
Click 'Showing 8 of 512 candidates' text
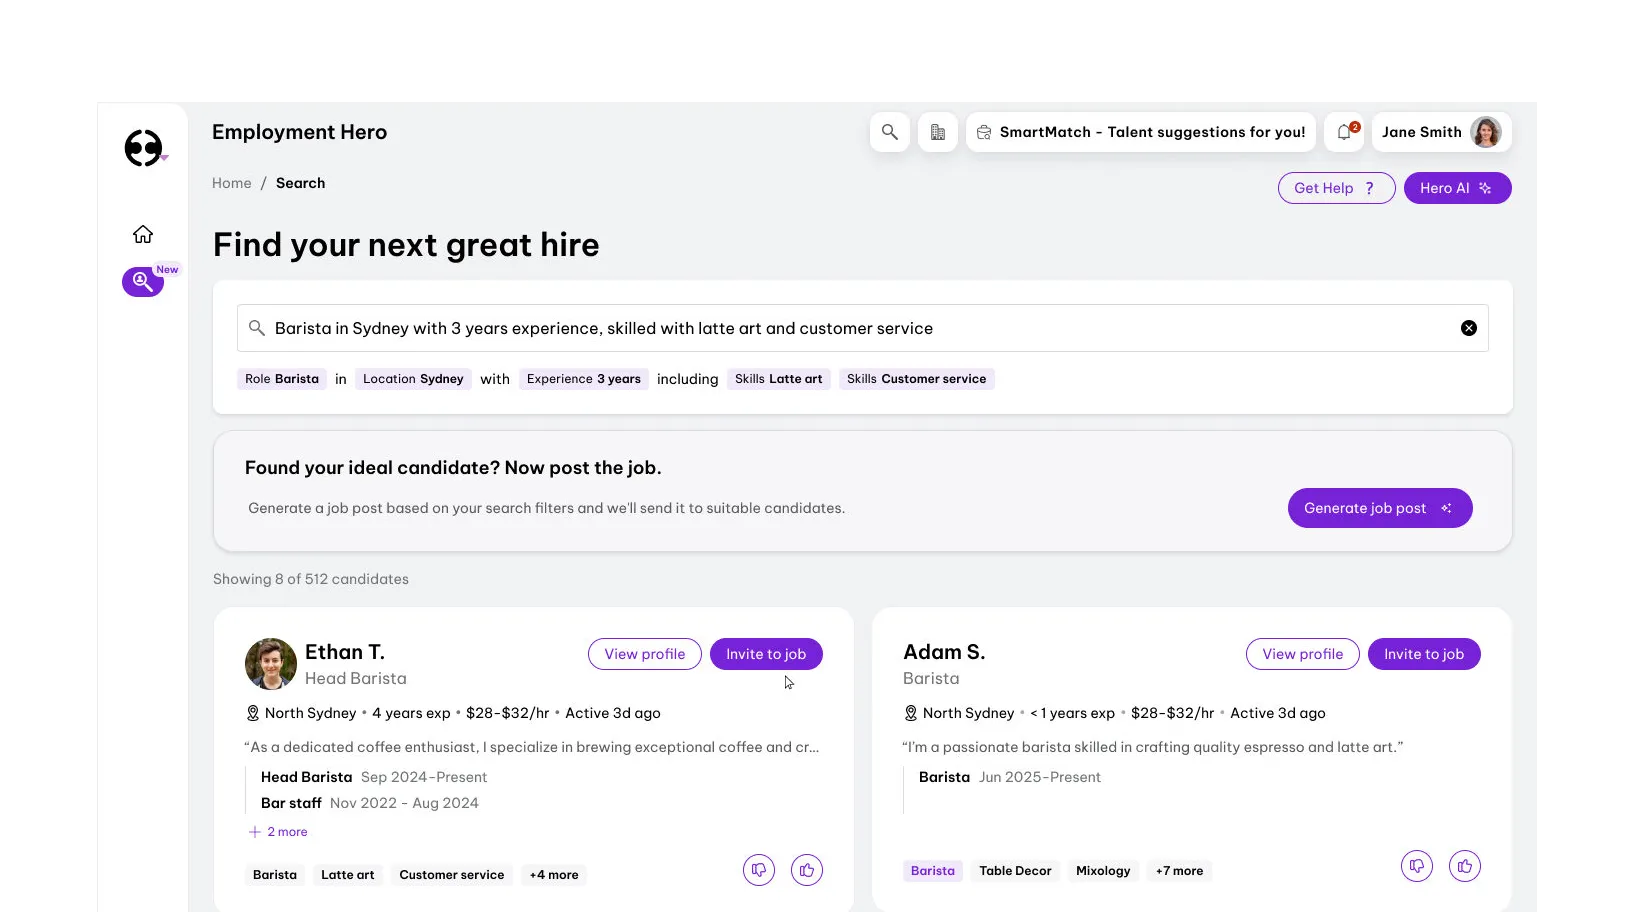pos(311,579)
